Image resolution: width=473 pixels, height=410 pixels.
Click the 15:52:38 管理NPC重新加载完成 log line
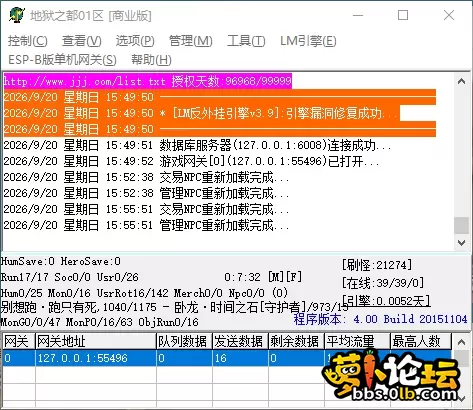pyautogui.click(x=146, y=193)
